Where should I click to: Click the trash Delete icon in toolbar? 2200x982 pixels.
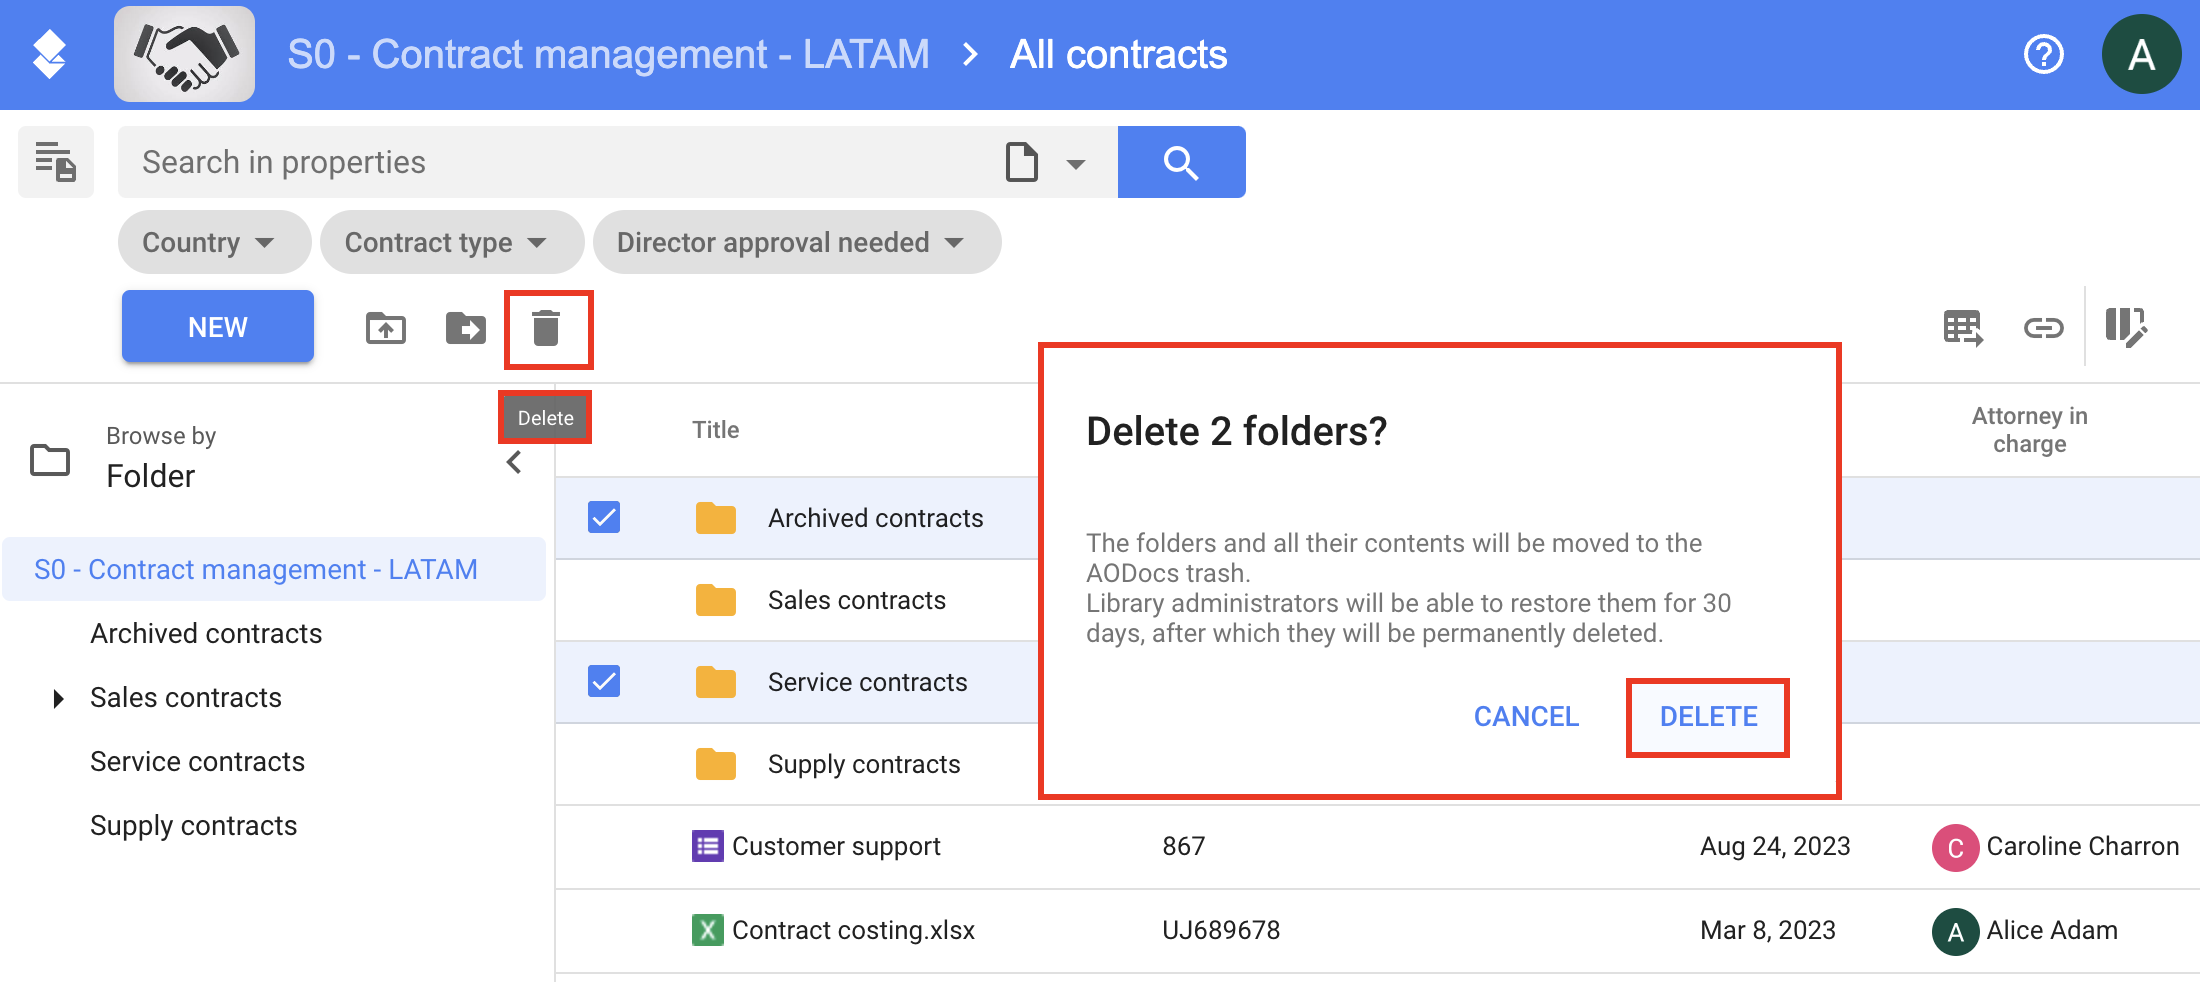(x=546, y=328)
